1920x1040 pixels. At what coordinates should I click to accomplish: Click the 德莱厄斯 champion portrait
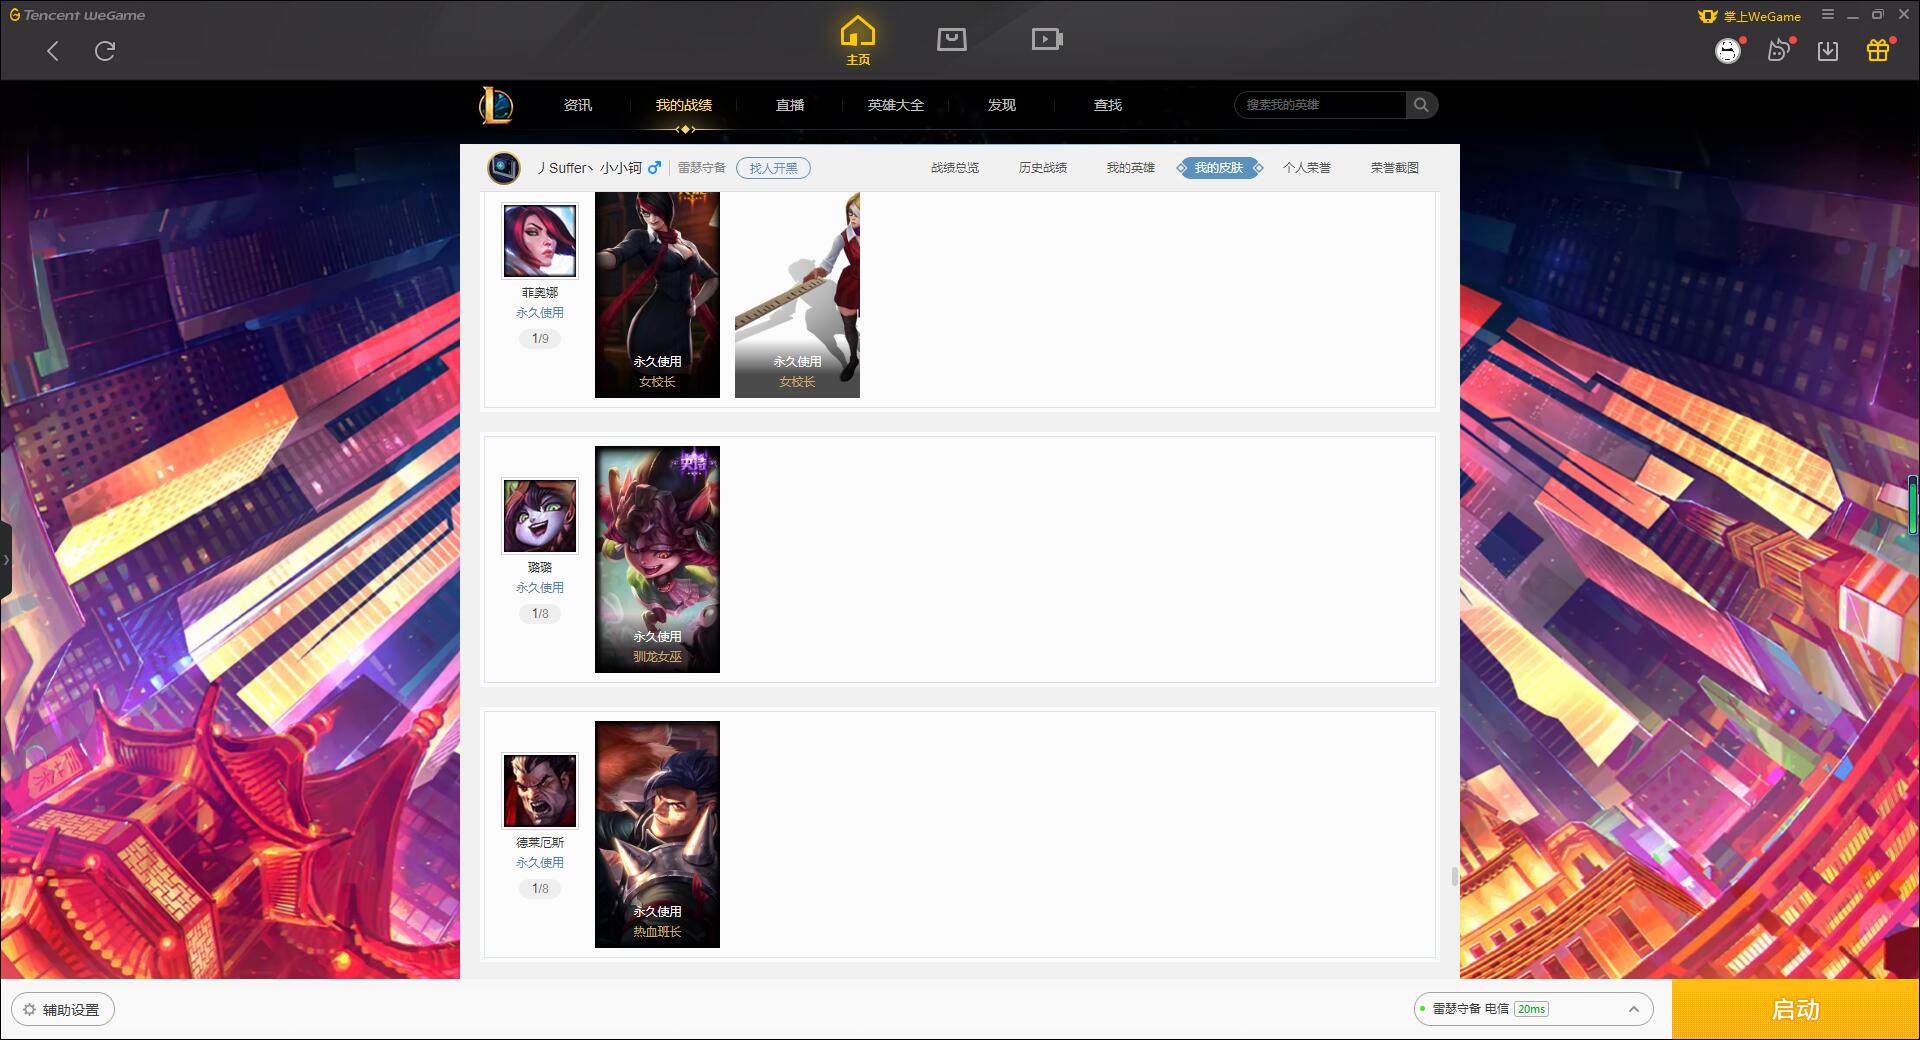click(539, 791)
